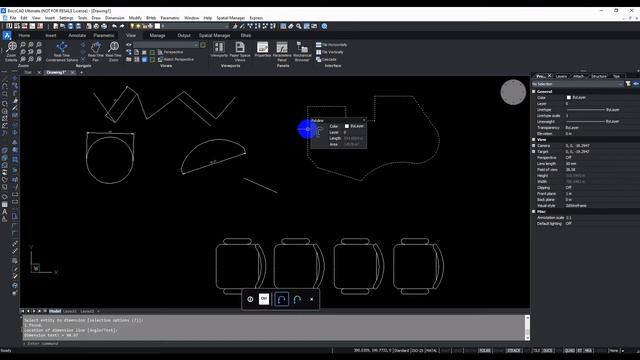Expand the Target property row
640x360 pixels.
[x=534, y=151]
